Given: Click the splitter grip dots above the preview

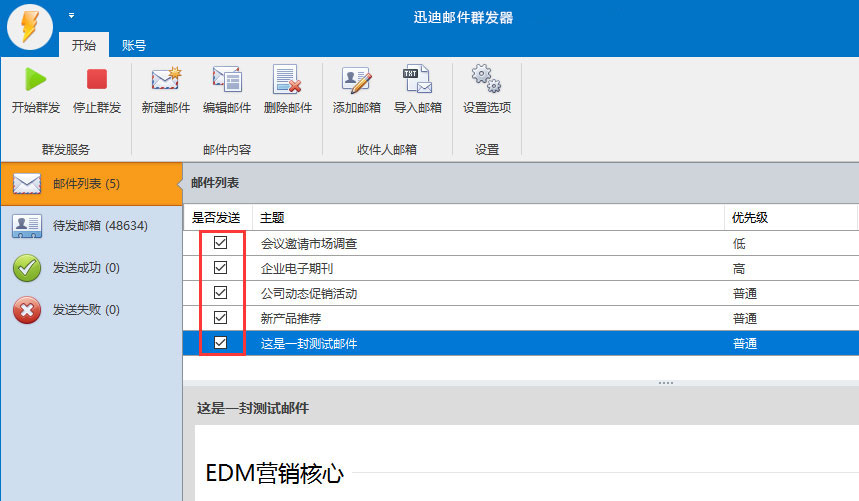Looking at the screenshot, I should pyautogui.click(x=666, y=383).
